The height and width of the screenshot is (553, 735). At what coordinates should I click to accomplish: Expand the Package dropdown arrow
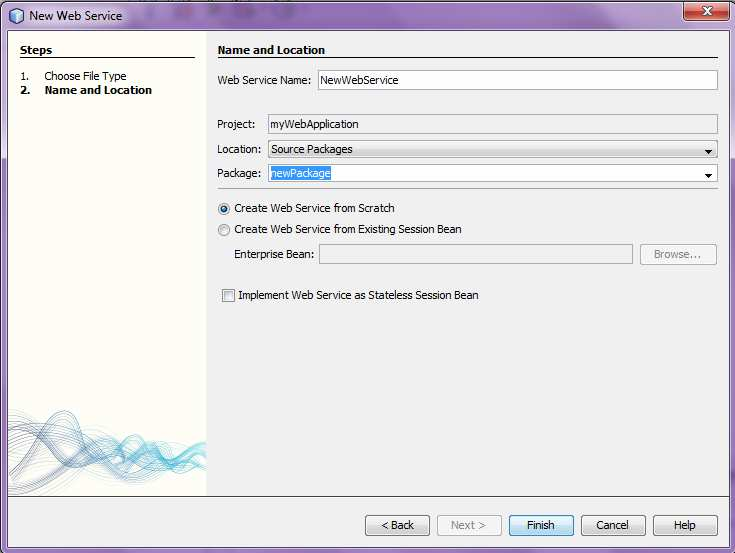tap(708, 175)
